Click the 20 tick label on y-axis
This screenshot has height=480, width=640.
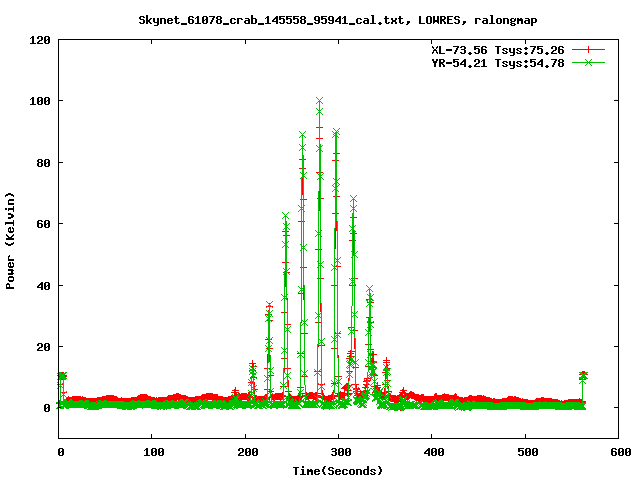pos(43,347)
